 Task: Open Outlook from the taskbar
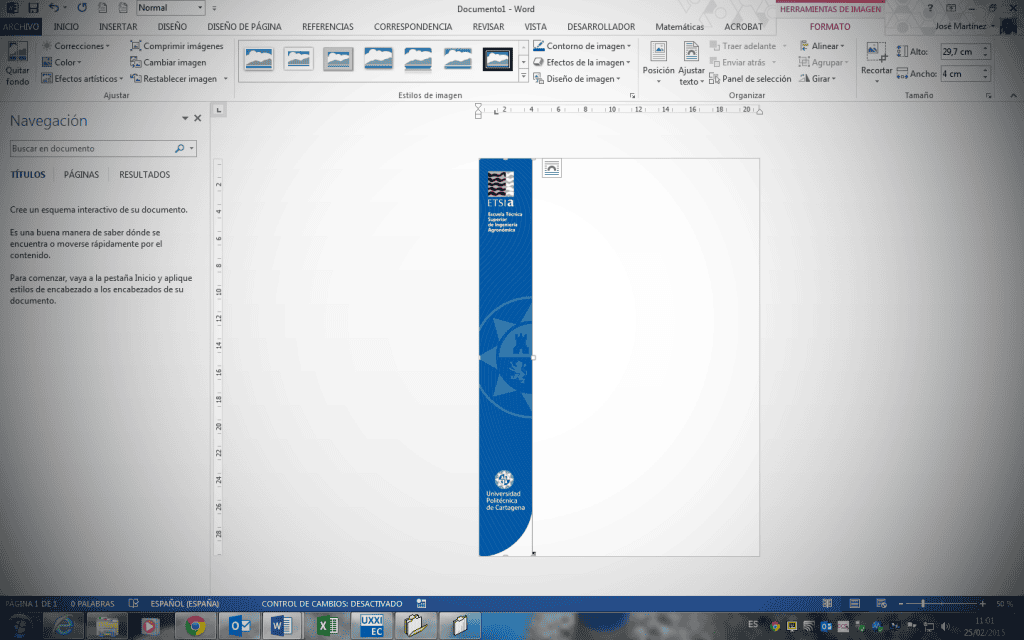click(x=240, y=626)
